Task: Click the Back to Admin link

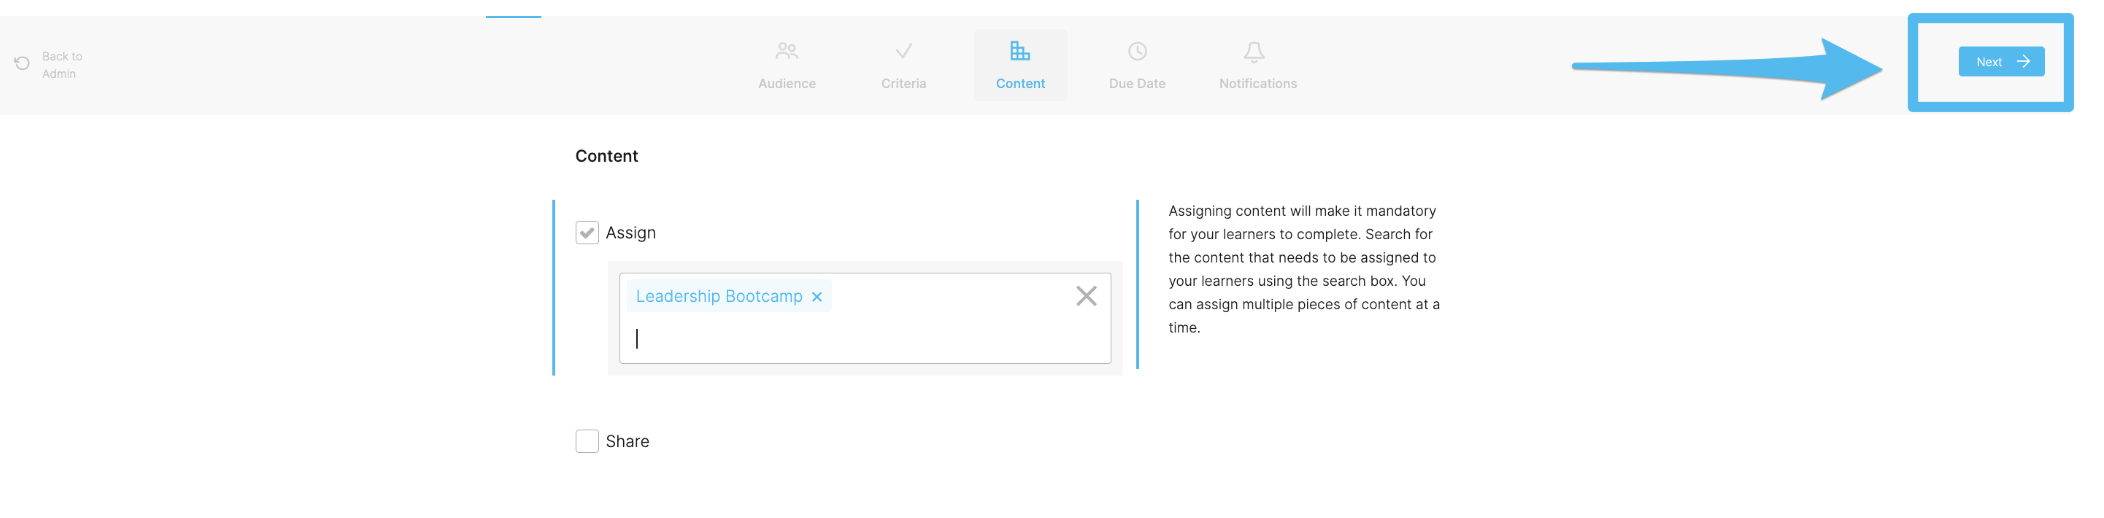Action: tap(62, 65)
